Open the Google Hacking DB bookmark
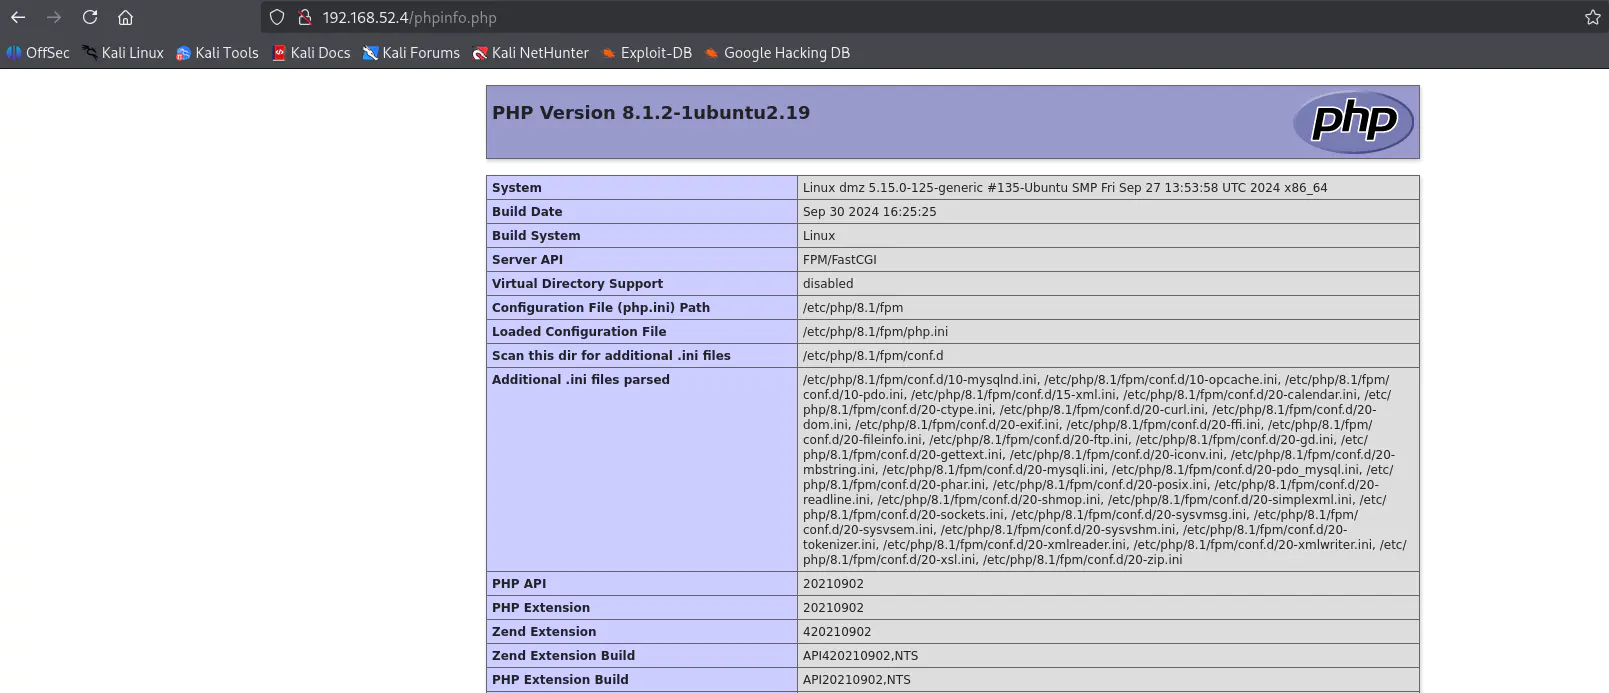Image resolution: width=1609 pixels, height=693 pixels. [777, 53]
